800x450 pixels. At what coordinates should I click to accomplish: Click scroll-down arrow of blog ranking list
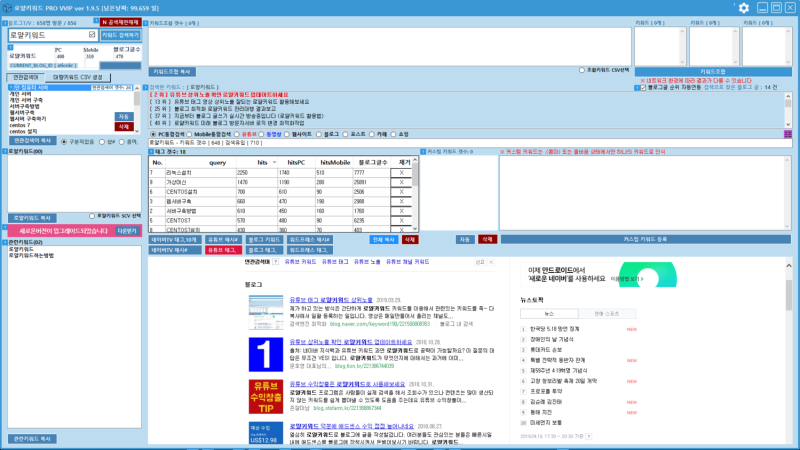tap(788, 124)
